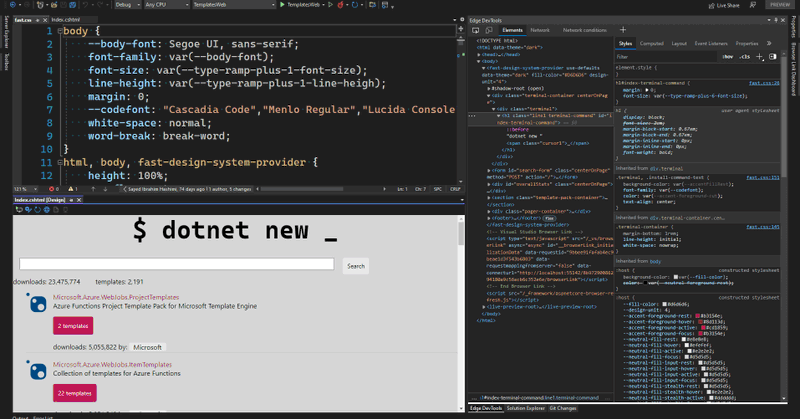Click the browser refresh icon in main toolbar

click(355, 5)
